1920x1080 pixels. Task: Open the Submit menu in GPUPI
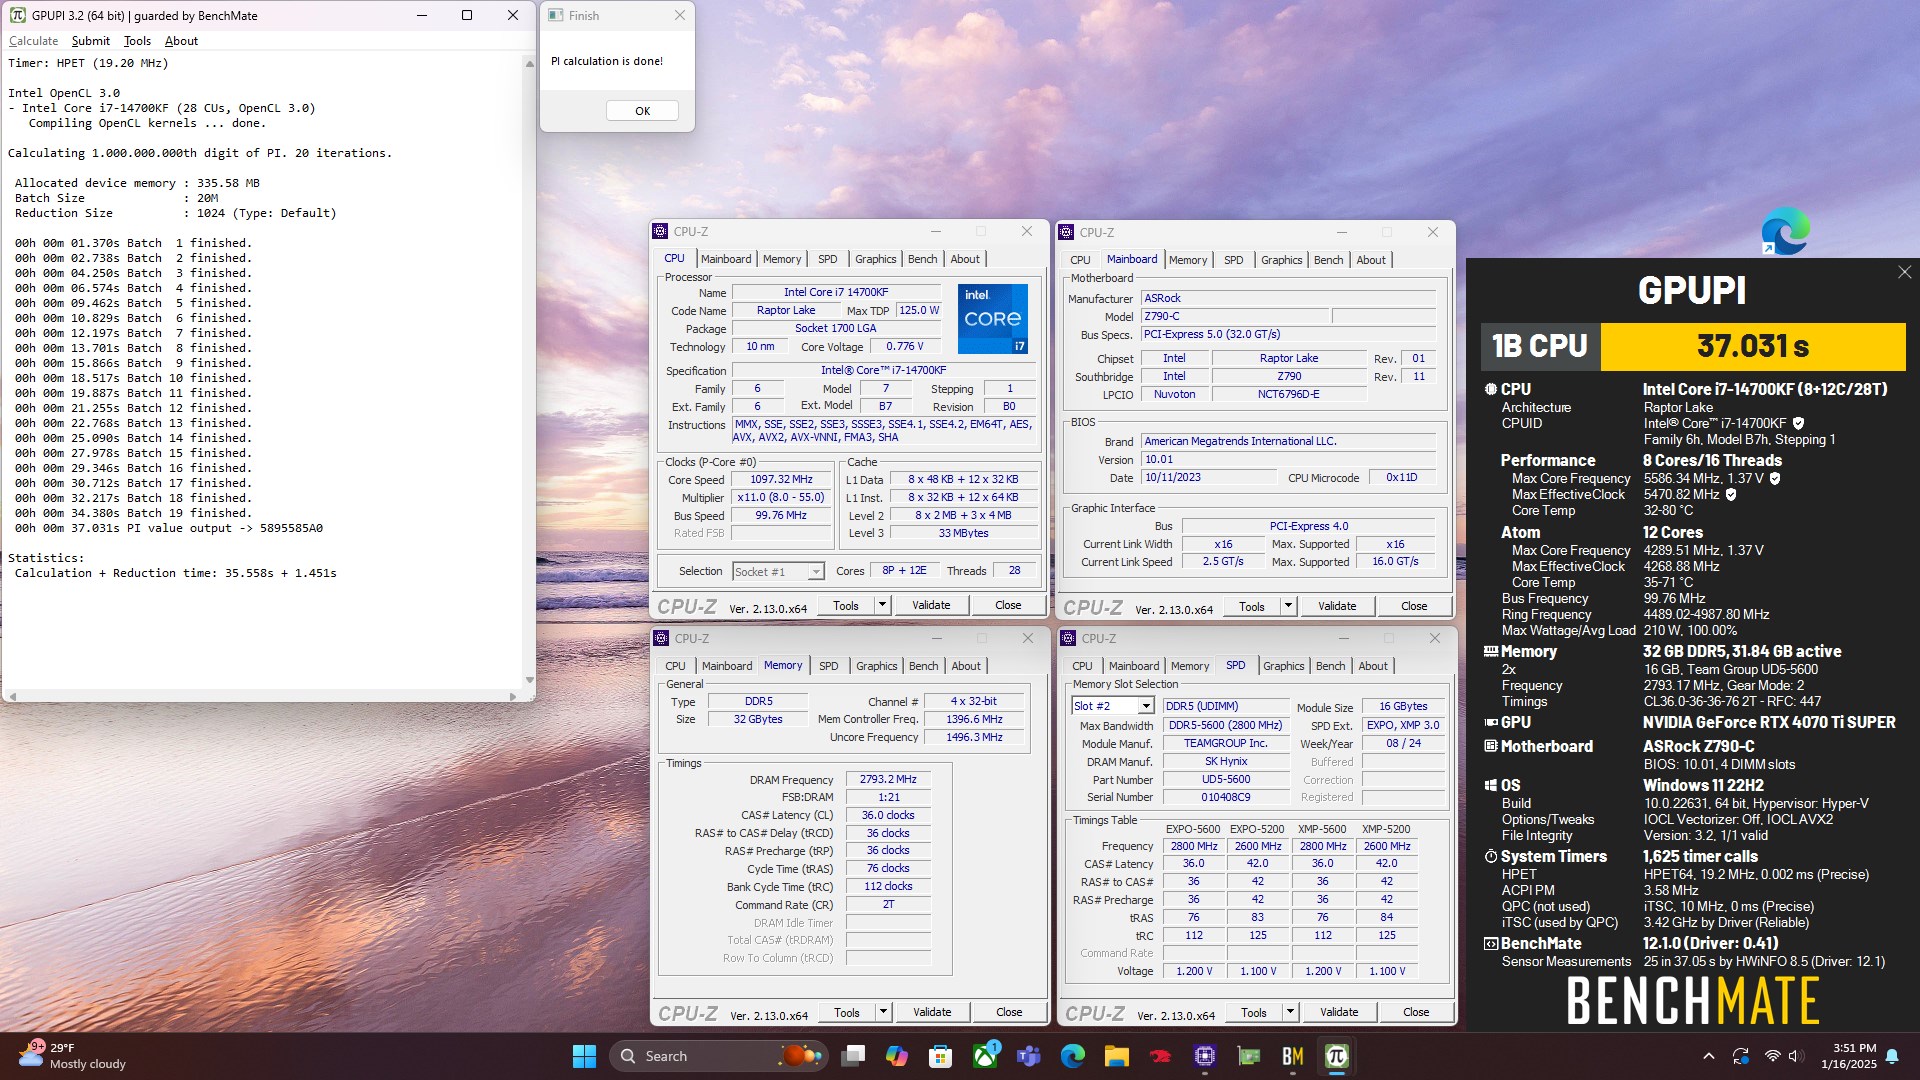tap(90, 41)
